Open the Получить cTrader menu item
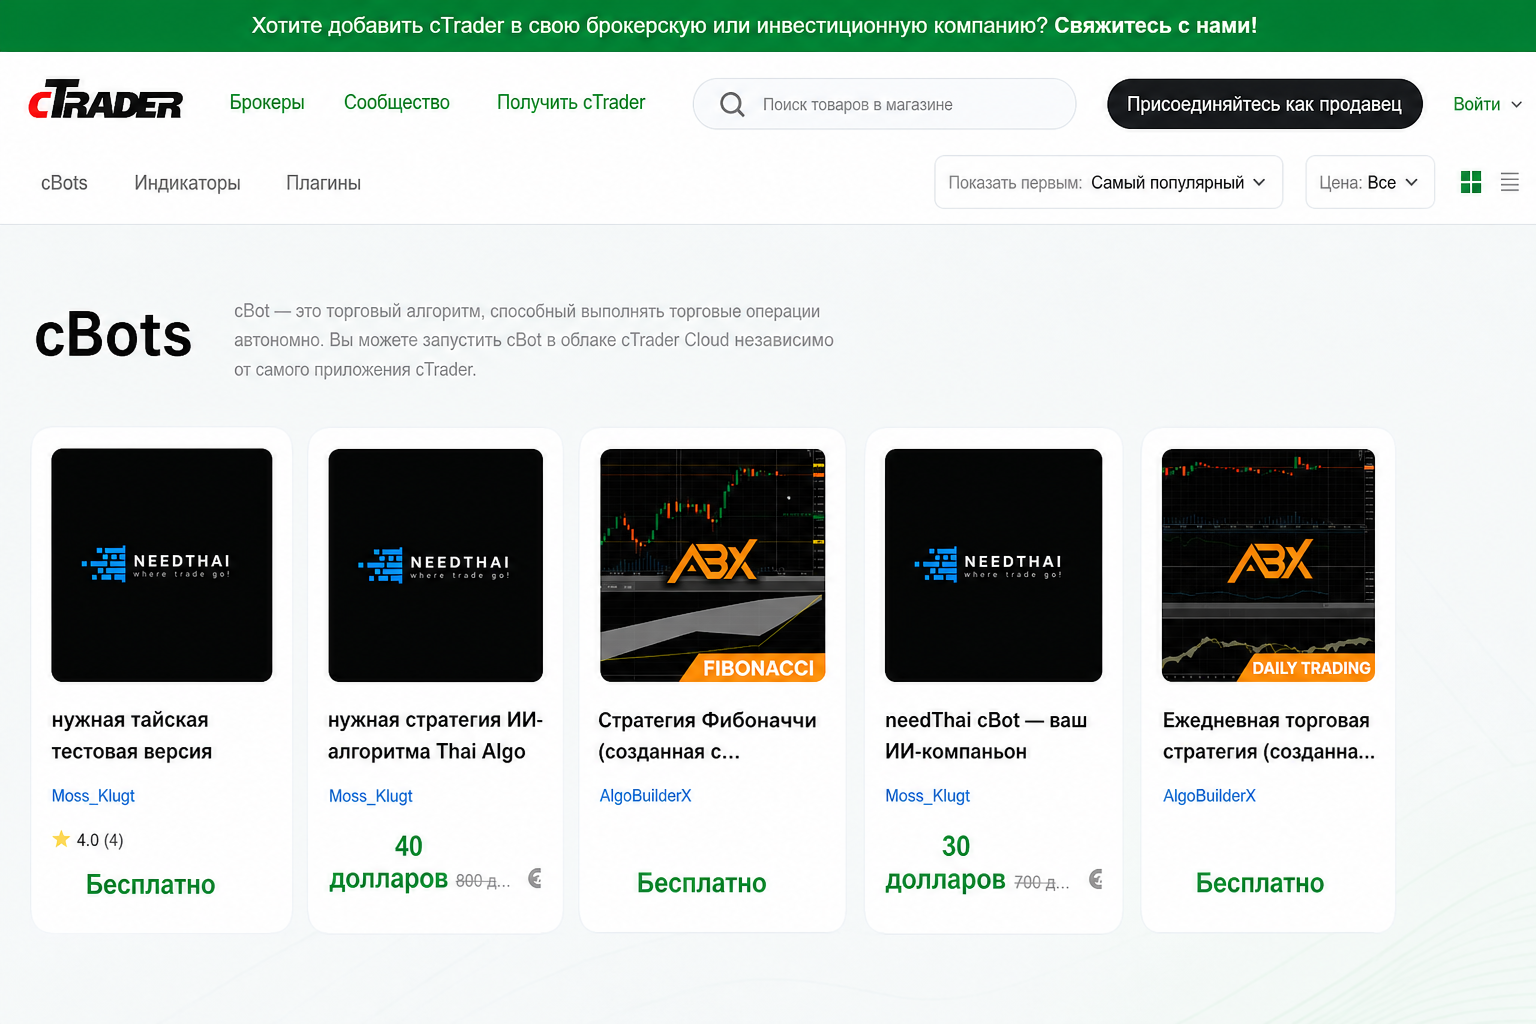 coord(571,102)
